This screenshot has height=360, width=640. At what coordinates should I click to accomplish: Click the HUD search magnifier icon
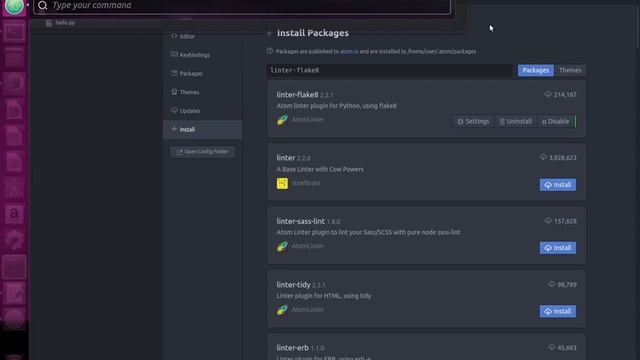pos(42,6)
